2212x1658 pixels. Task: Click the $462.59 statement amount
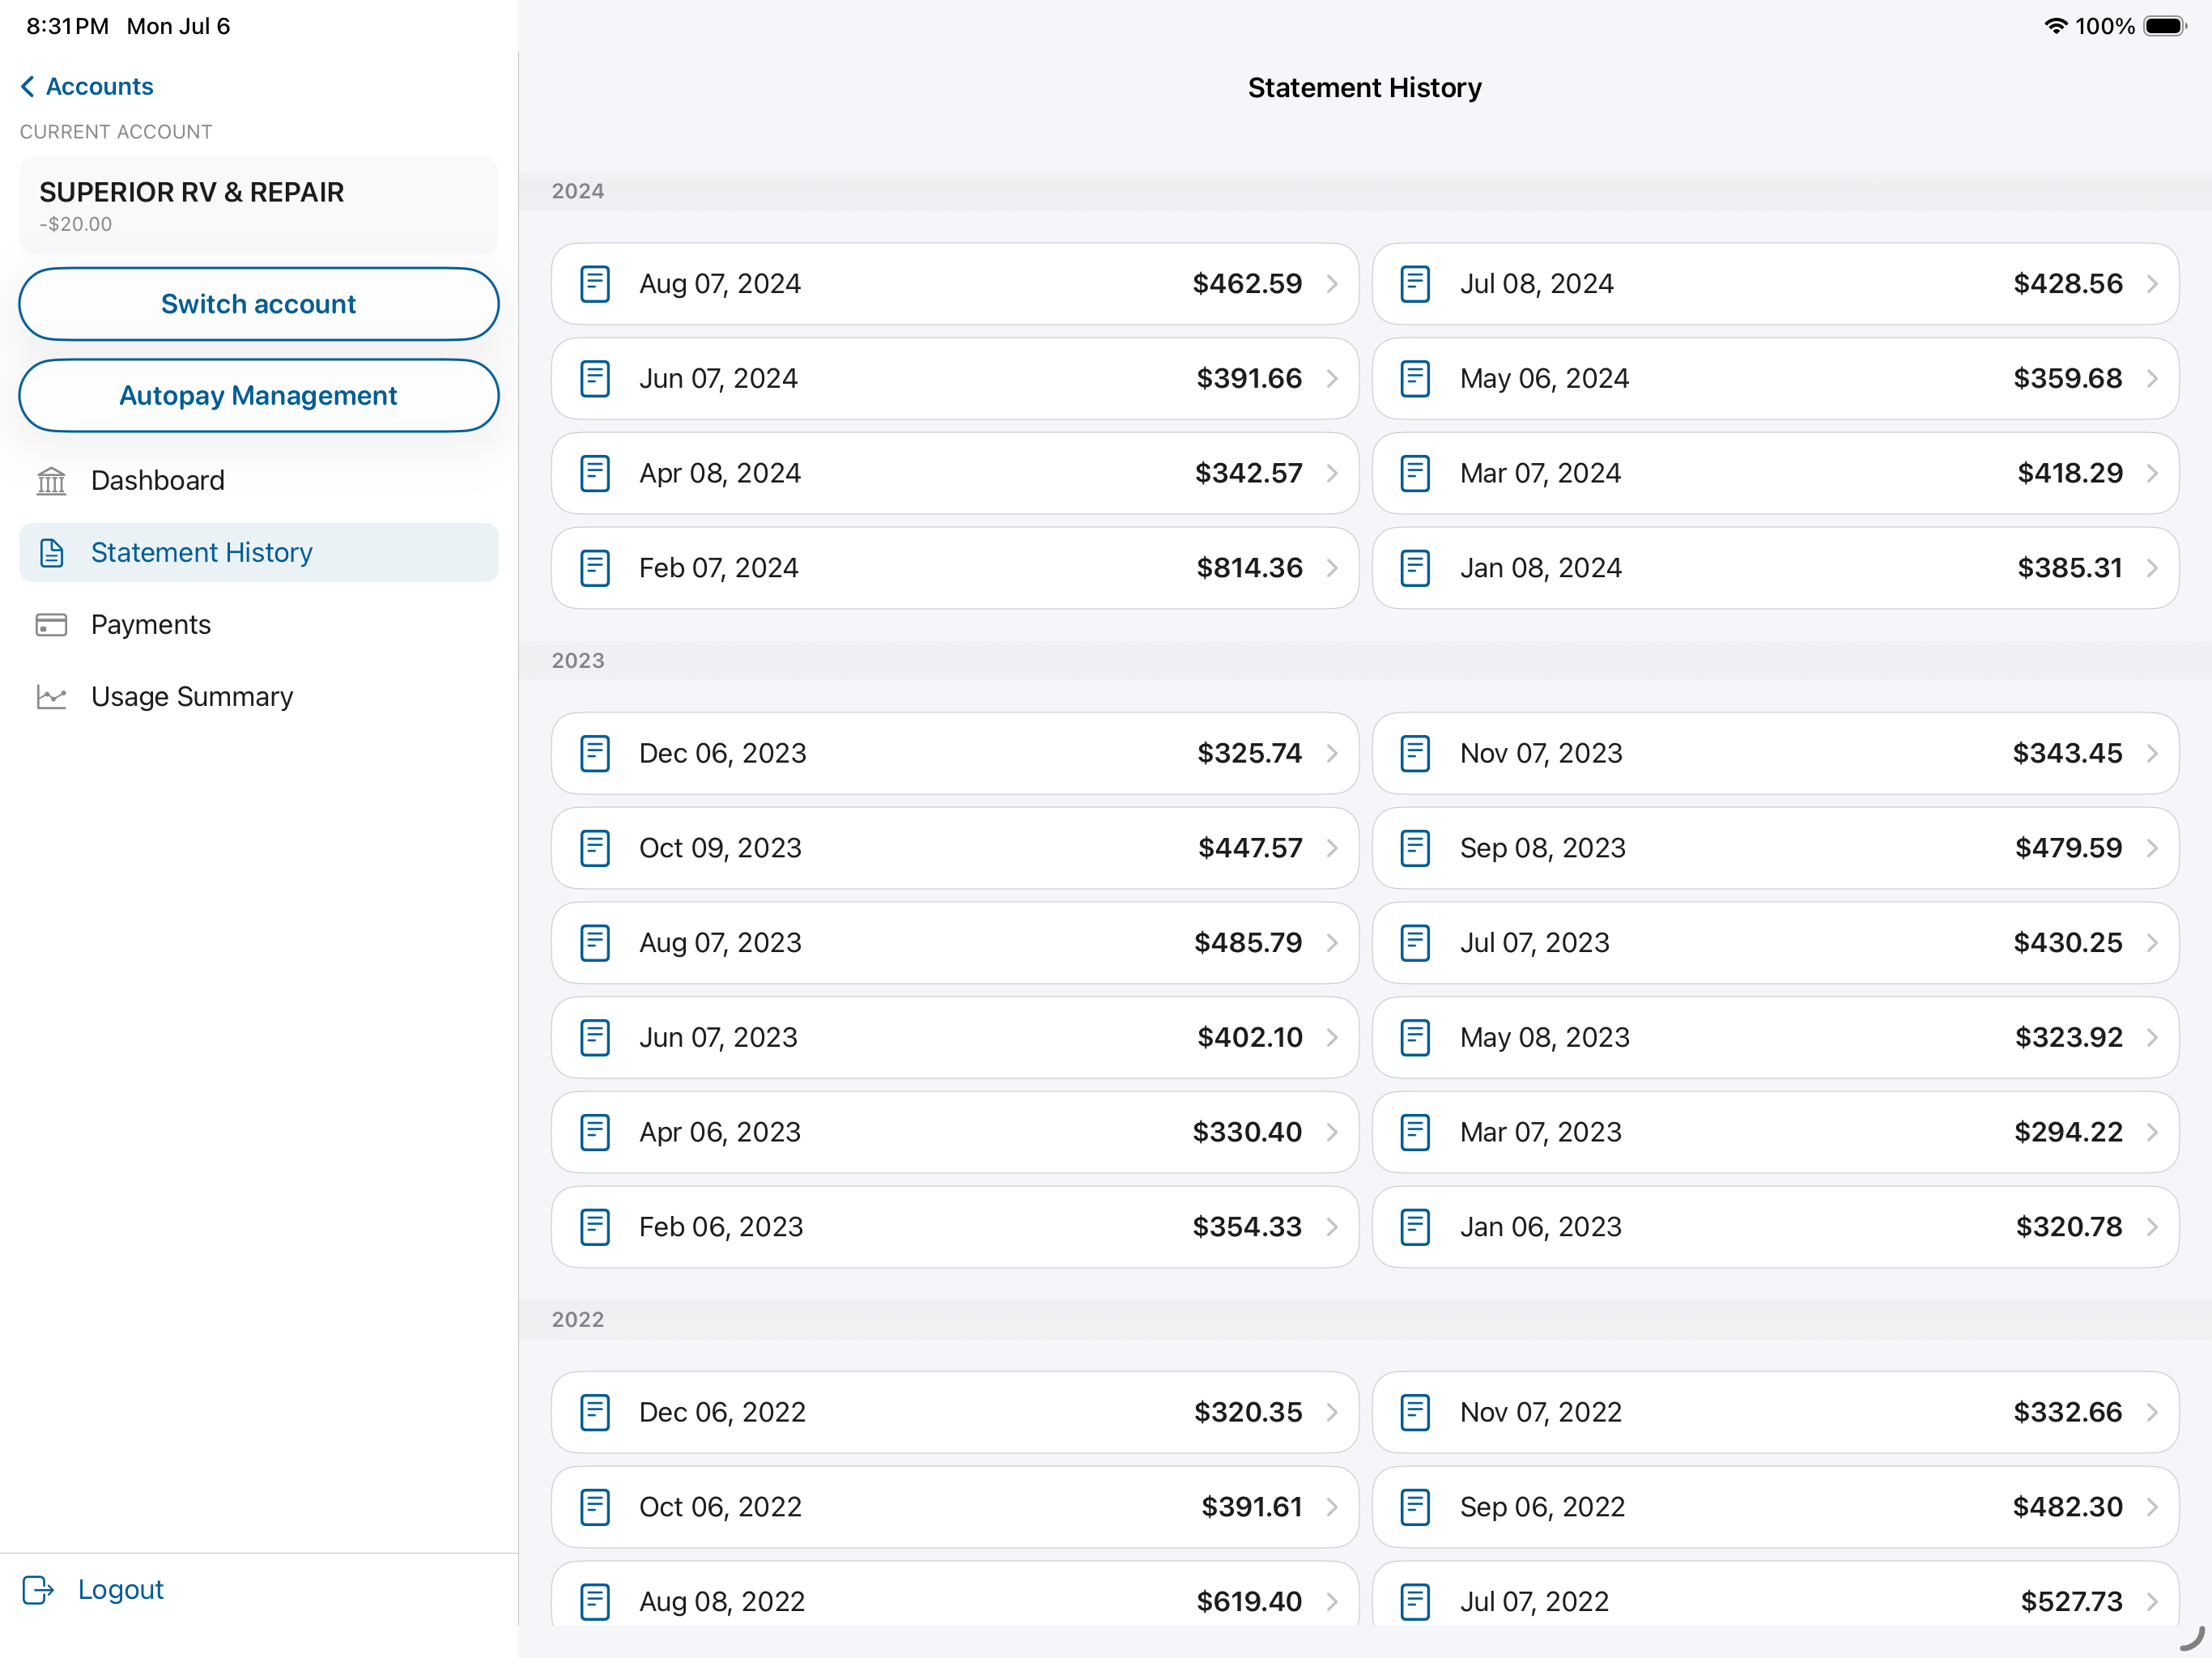1247,284
